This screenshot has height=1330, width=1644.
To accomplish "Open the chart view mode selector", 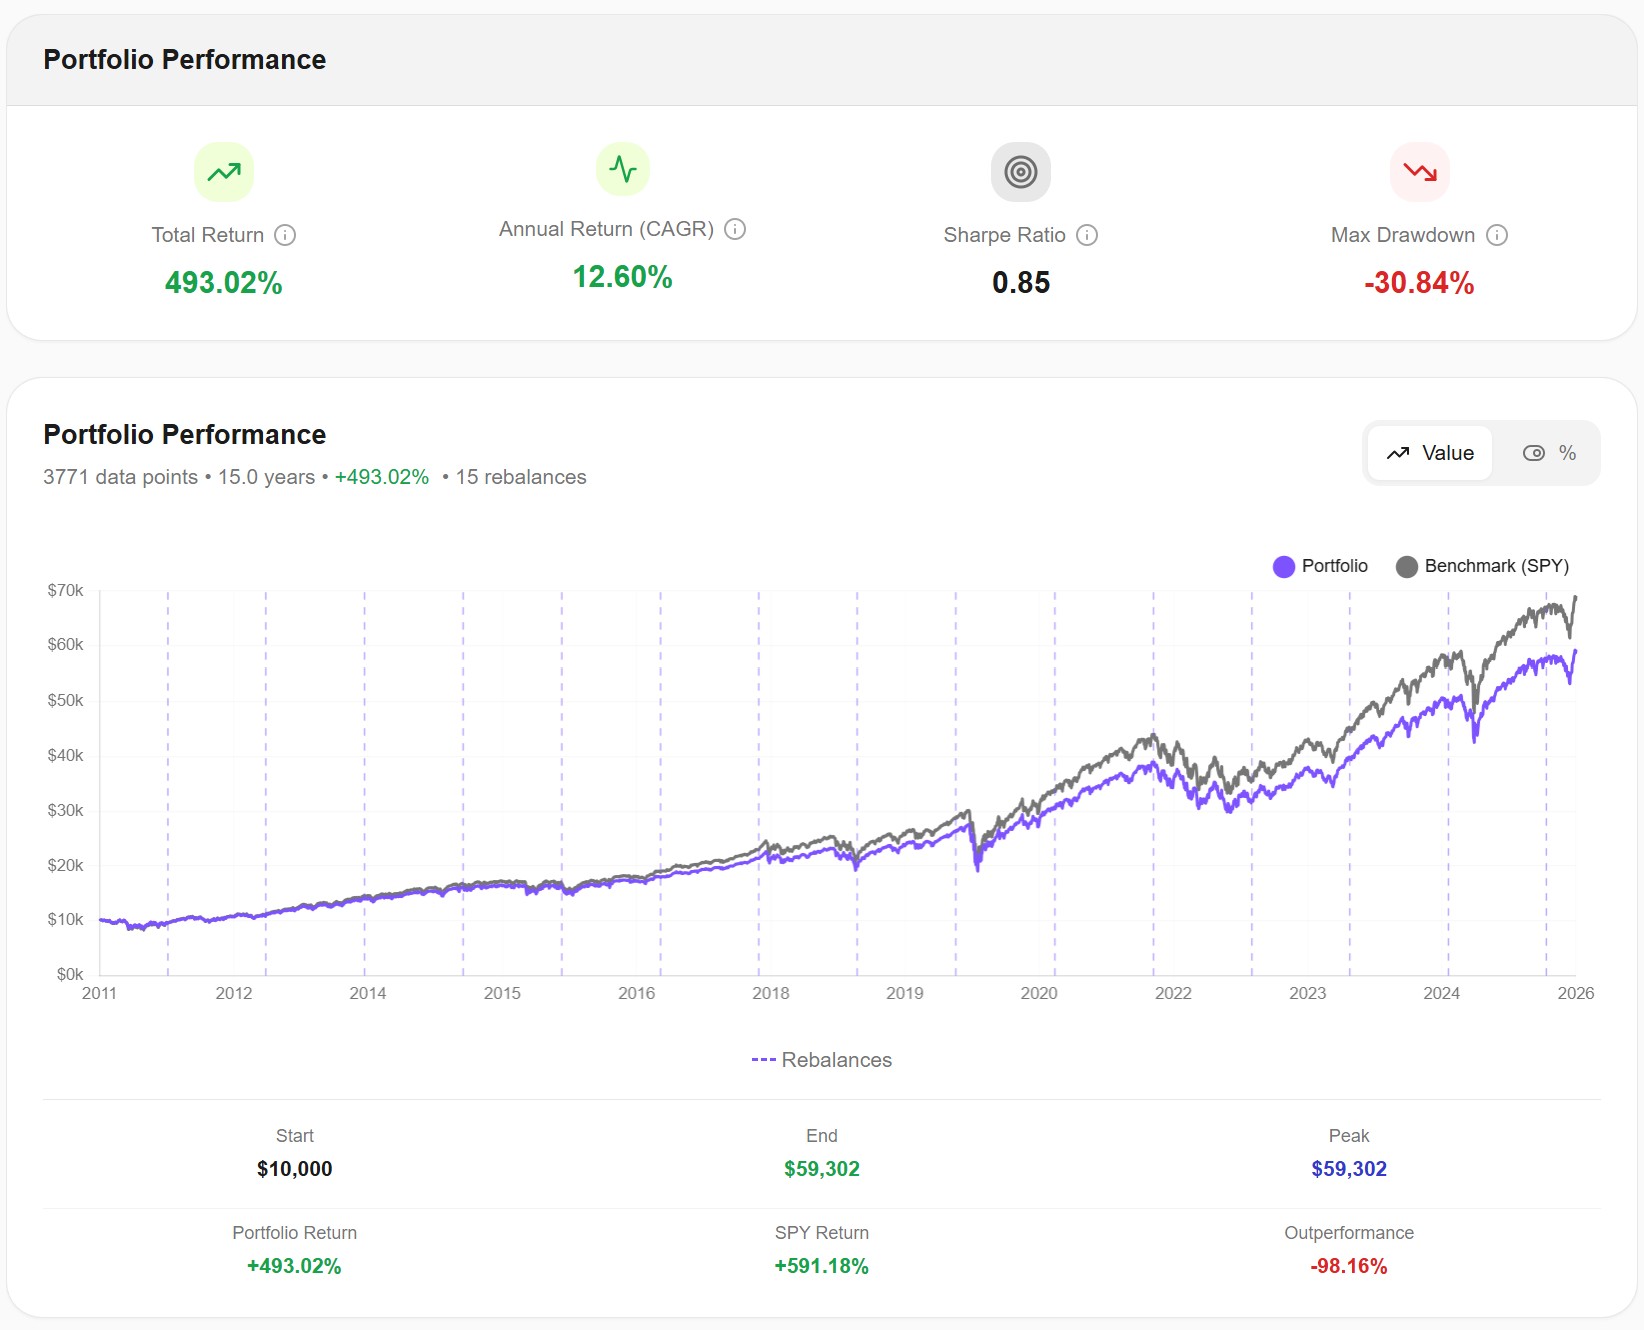I will (x=1480, y=452).
